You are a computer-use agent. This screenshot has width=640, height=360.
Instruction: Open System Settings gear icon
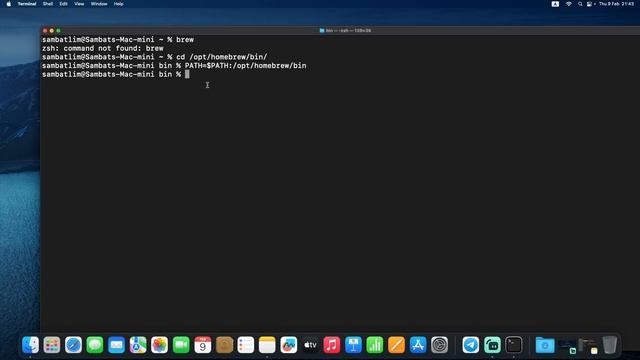point(440,345)
